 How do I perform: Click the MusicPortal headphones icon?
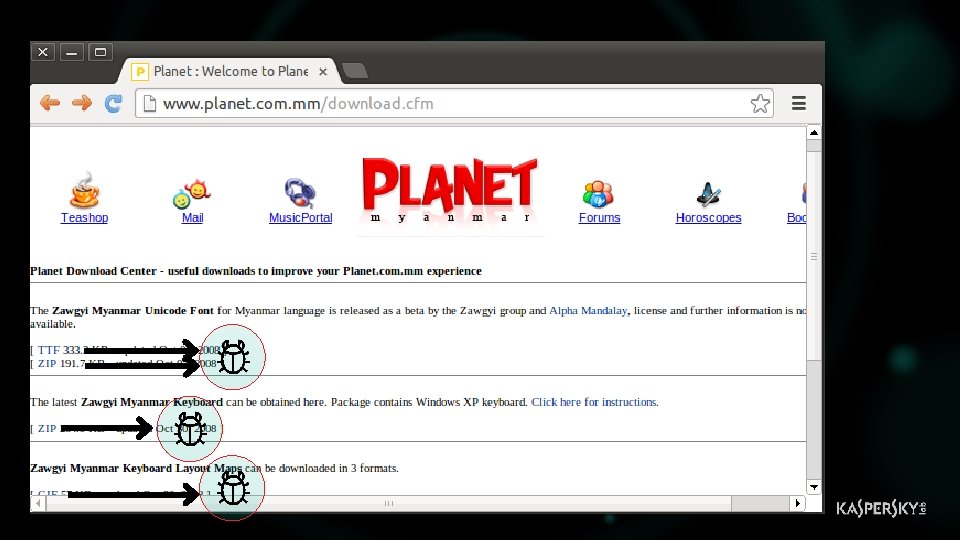(x=300, y=193)
